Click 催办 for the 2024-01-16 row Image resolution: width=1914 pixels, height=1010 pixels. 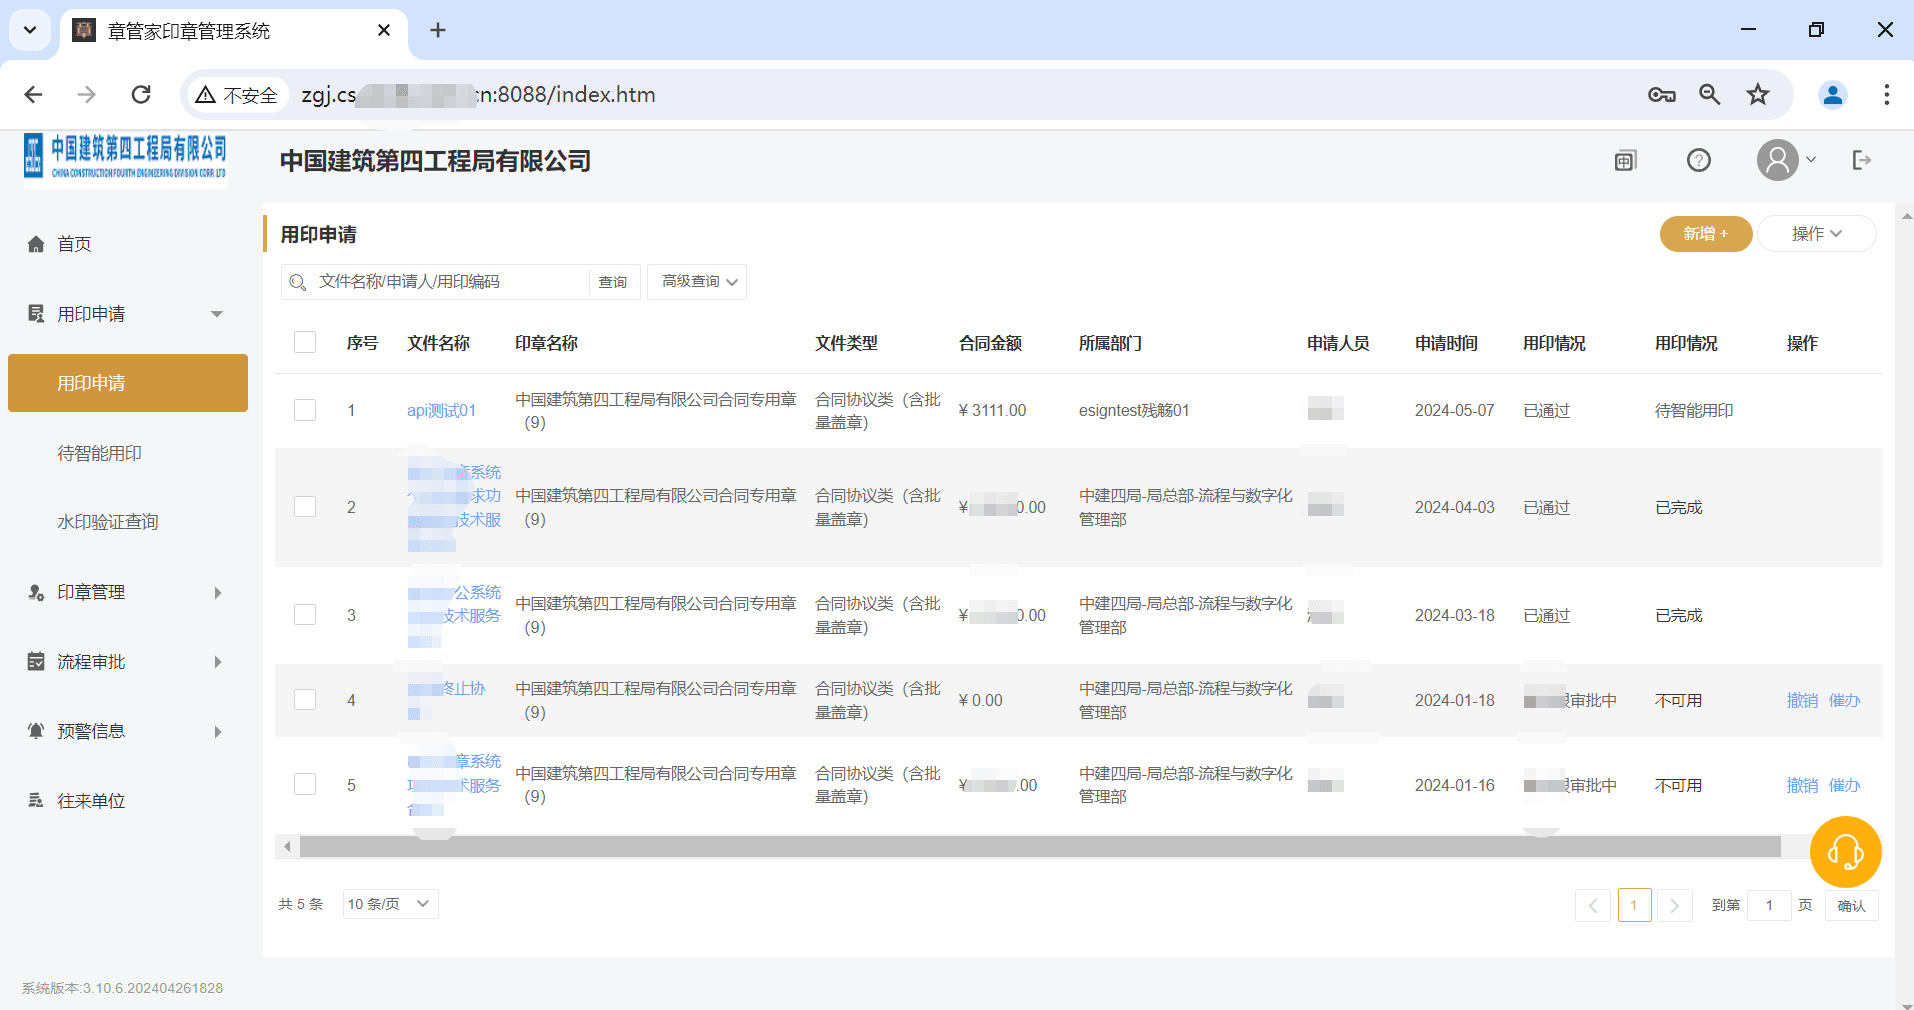click(1844, 785)
